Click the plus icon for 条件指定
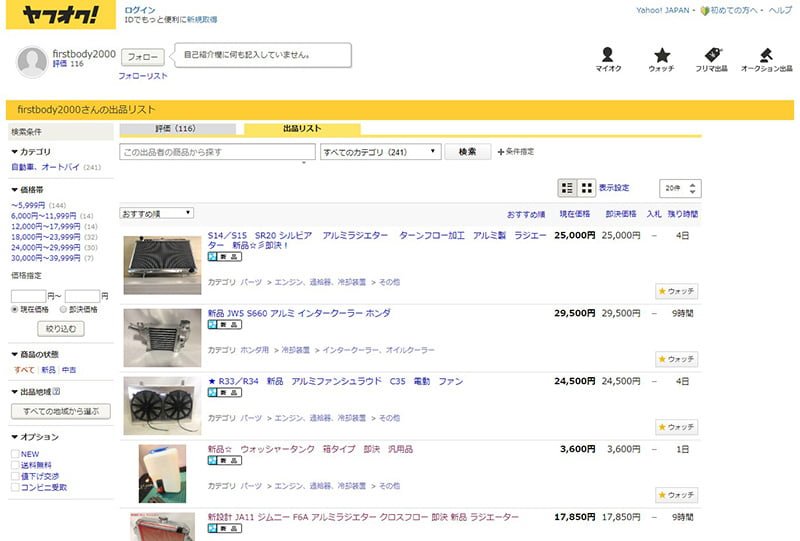Image resolution: width=800 pixels, height=541 pixels. click(501, 152)
